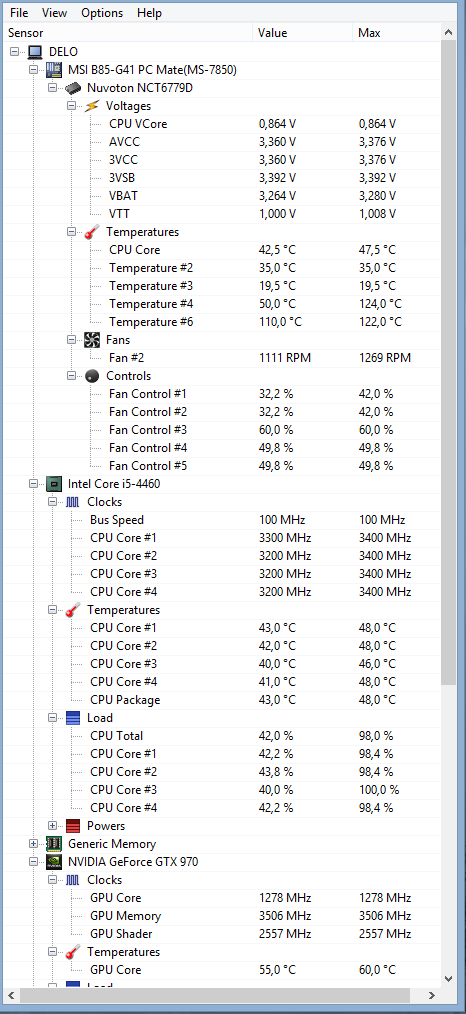Click the vertical scrollbar down arrow
The width and height of the screenshot is (466, 1014).
tap(448, 979)
